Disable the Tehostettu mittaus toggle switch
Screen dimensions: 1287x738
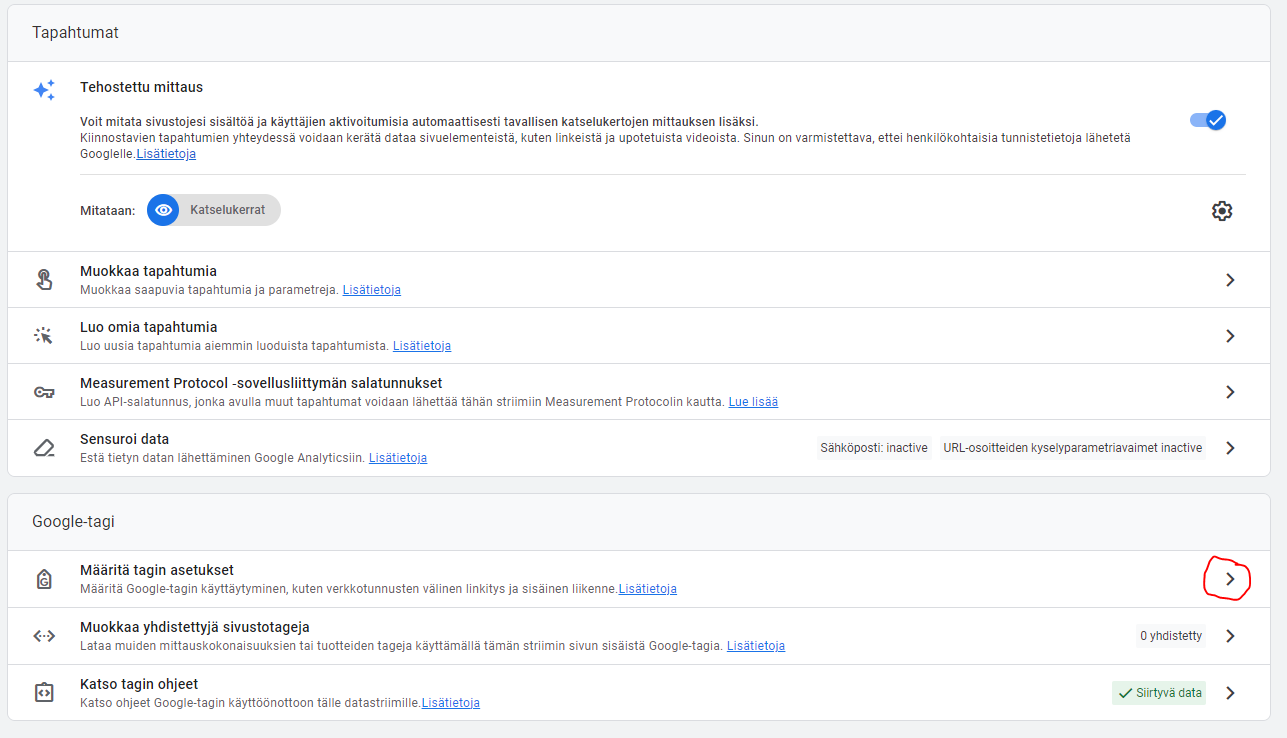(x=1207, y=120)
